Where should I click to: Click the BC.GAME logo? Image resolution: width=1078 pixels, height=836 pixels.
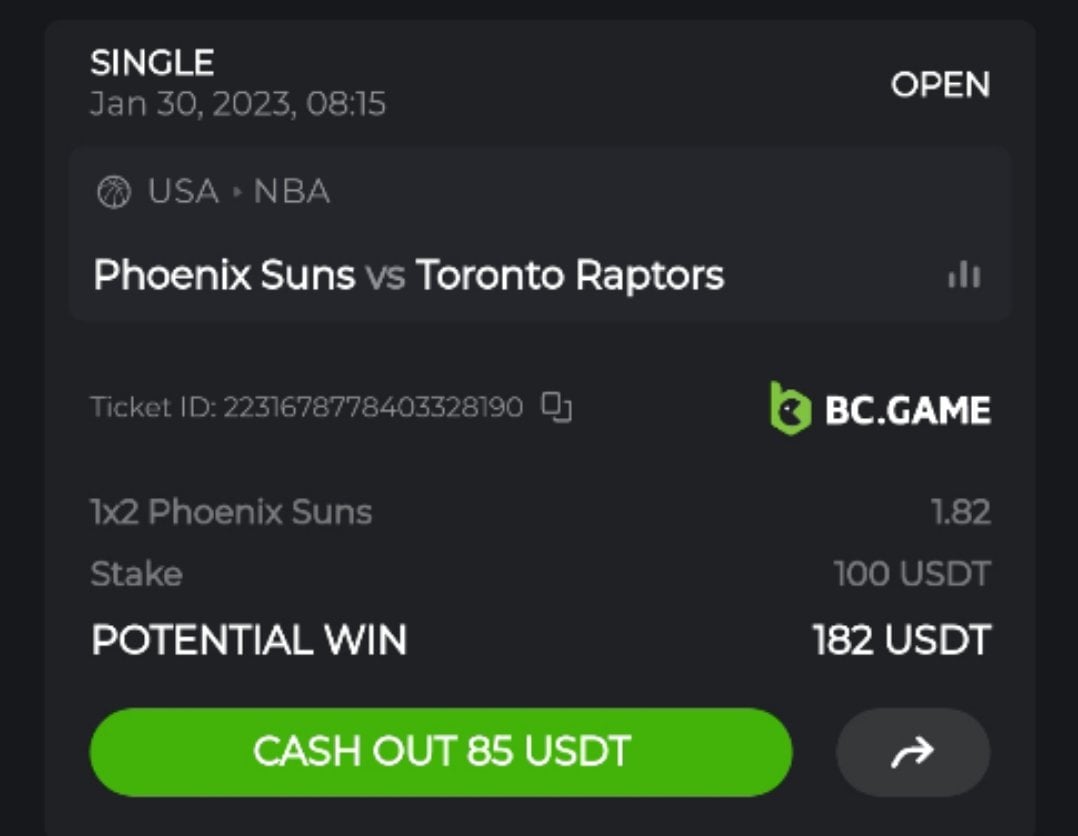point(880,410)
